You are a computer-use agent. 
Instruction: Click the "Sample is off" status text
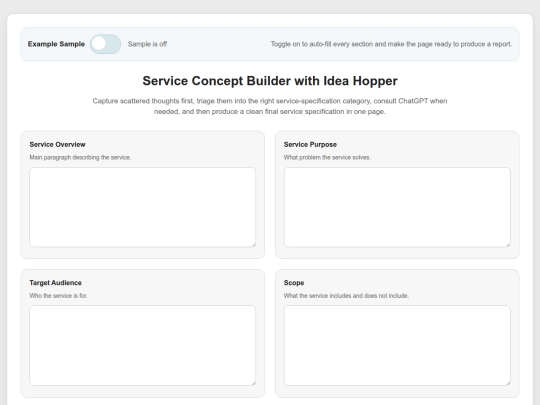(x=147, y=44)
